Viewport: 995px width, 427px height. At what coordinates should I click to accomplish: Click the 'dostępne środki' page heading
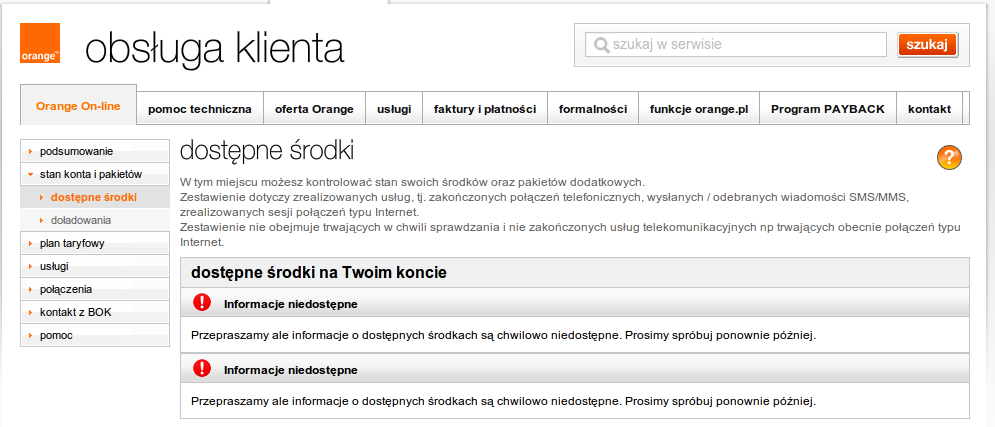click(x=267, y=152)
